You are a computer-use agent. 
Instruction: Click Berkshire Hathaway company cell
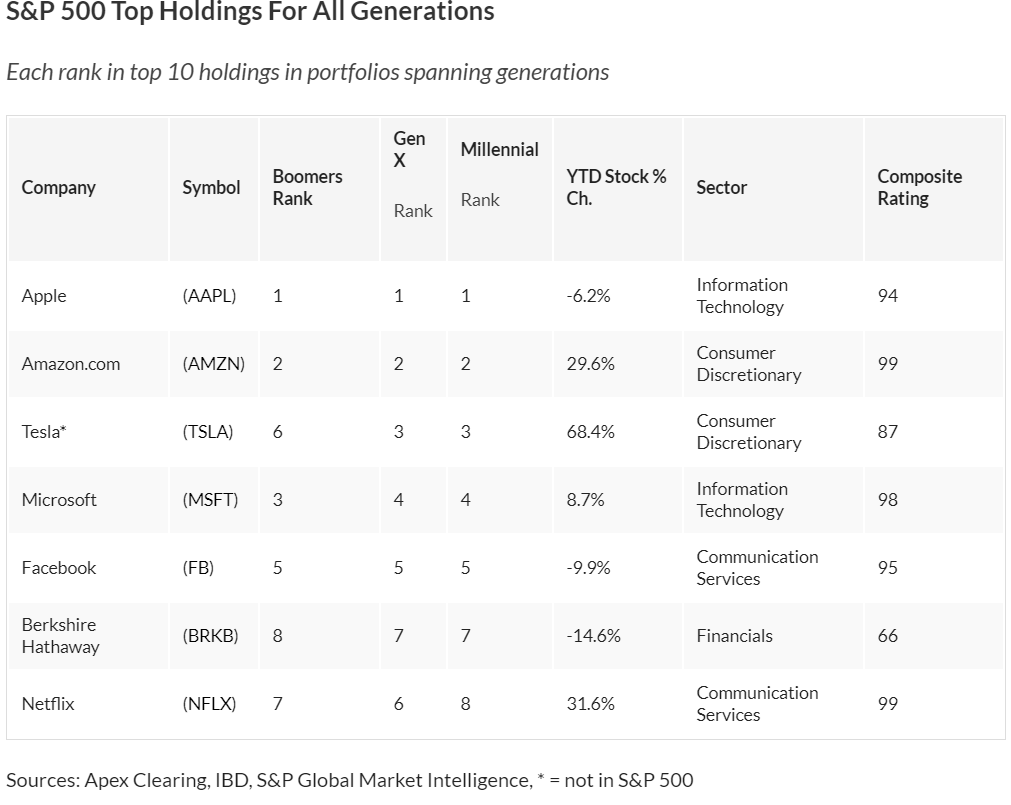(60, 636)
